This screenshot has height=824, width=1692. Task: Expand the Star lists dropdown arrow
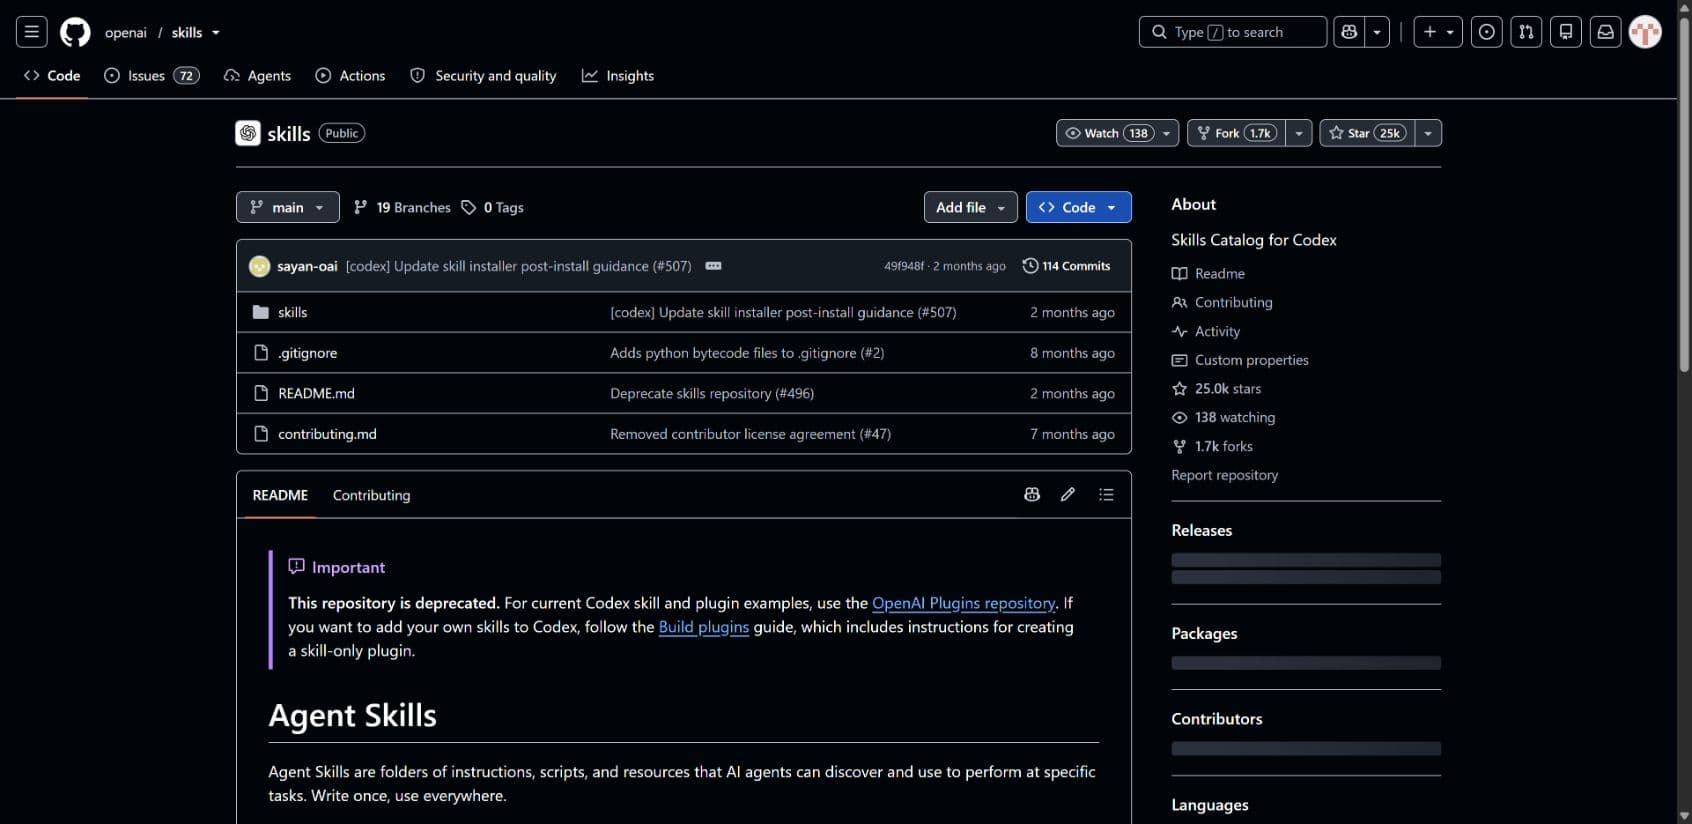(x=1428, y=133)
